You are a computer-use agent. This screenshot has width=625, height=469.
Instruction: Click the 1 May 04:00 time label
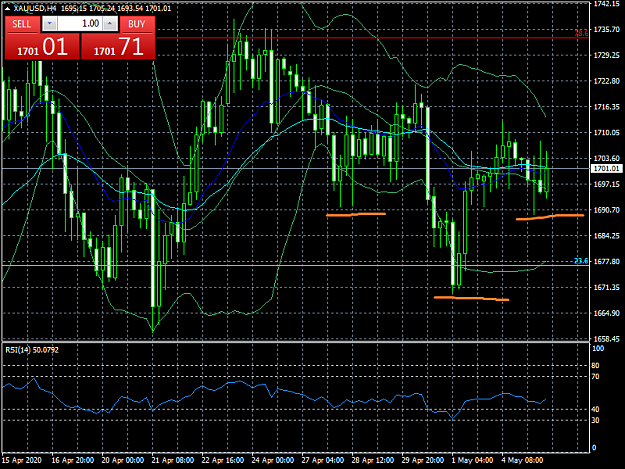pos(472,460)
